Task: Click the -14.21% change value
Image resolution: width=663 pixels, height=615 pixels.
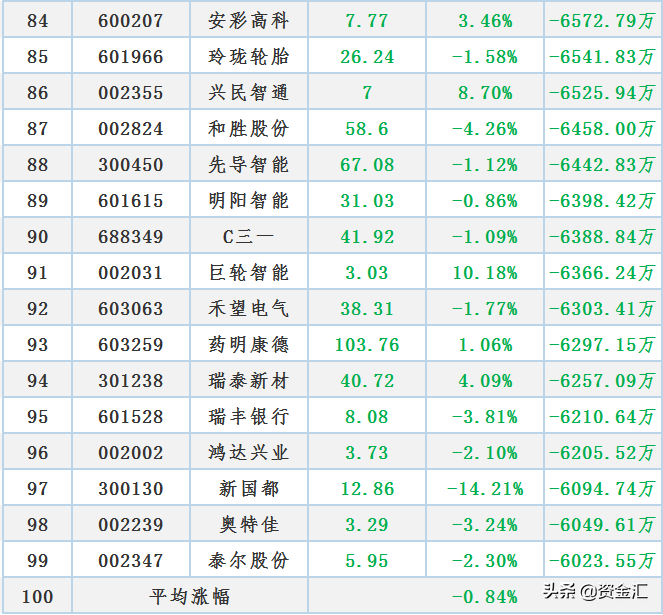Action: pyautogui.click(x=485, y=489)
